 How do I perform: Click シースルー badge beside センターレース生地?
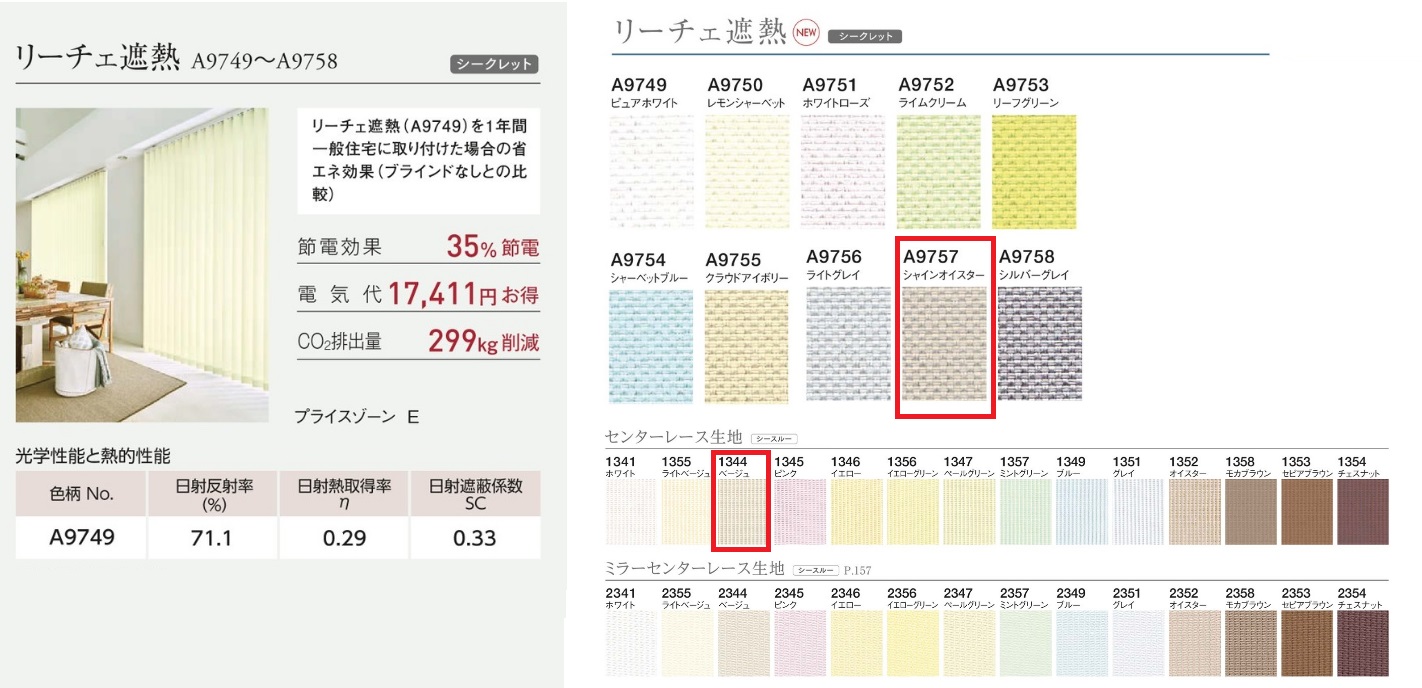[775, 438]
